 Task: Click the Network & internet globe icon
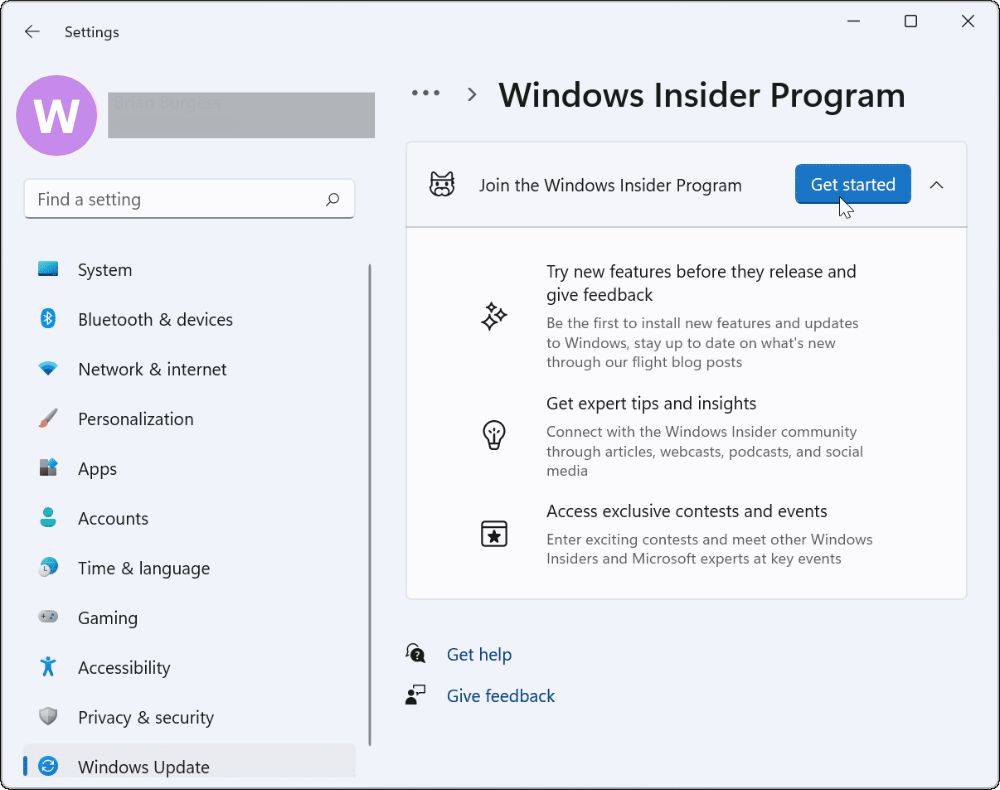(x=48, y=369)
